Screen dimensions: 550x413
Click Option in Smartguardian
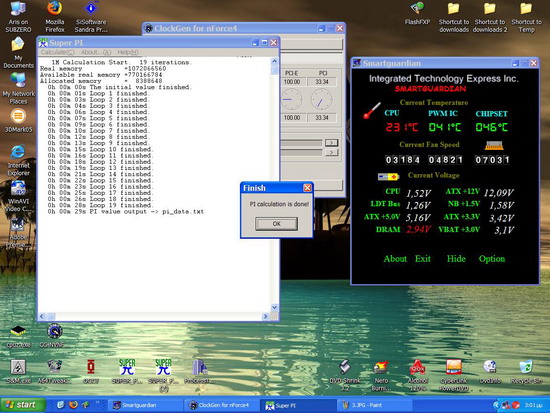pos(492,259)
